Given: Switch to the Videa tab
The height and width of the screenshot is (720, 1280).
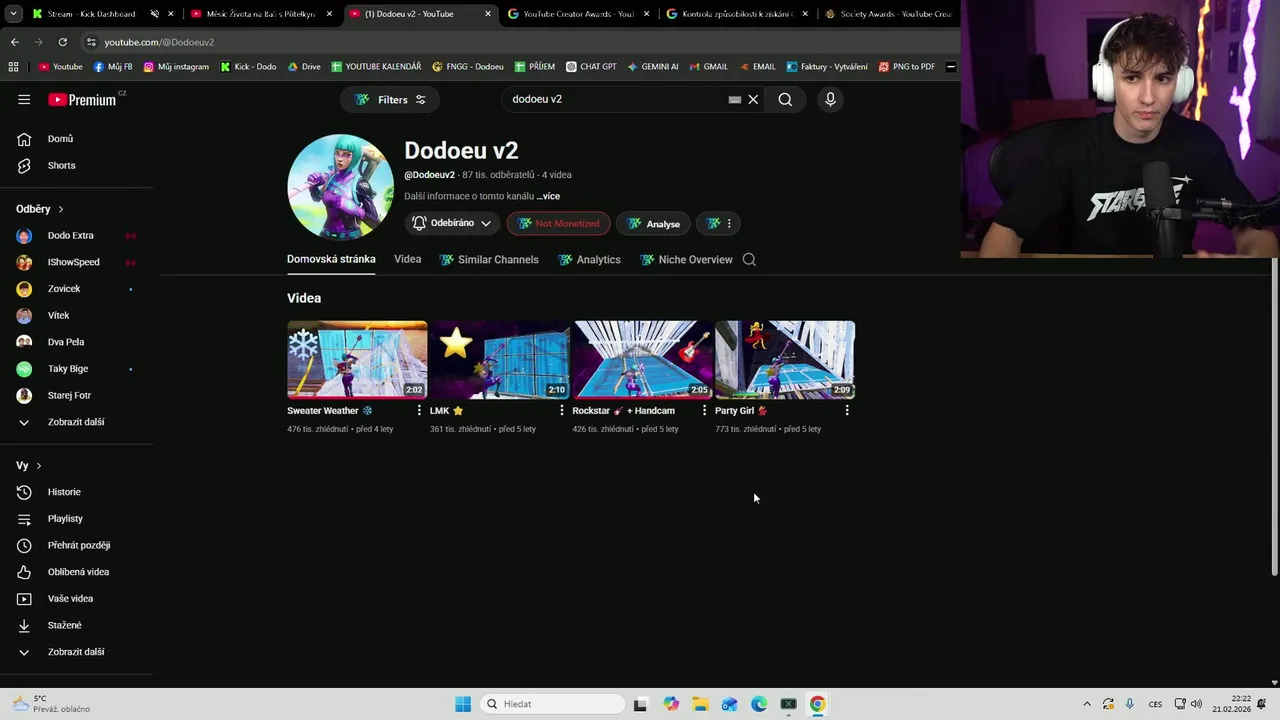Looking at the screenshot, I should pyautogui.click(x=407, y=259).
